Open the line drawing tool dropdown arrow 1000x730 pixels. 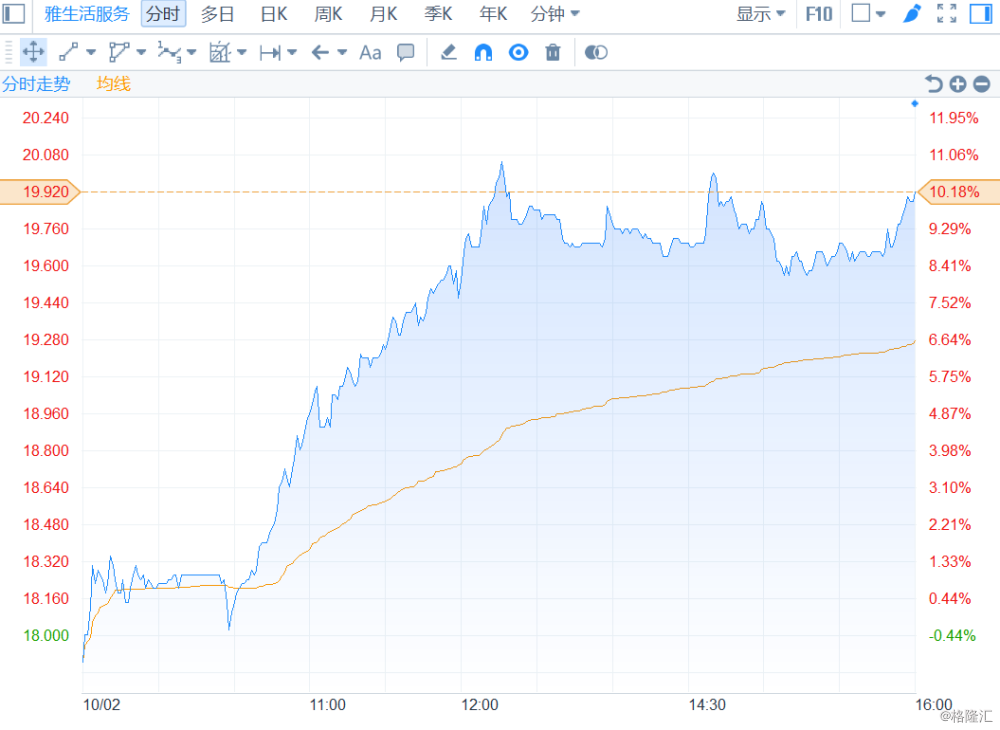click(x=91, y=52)
